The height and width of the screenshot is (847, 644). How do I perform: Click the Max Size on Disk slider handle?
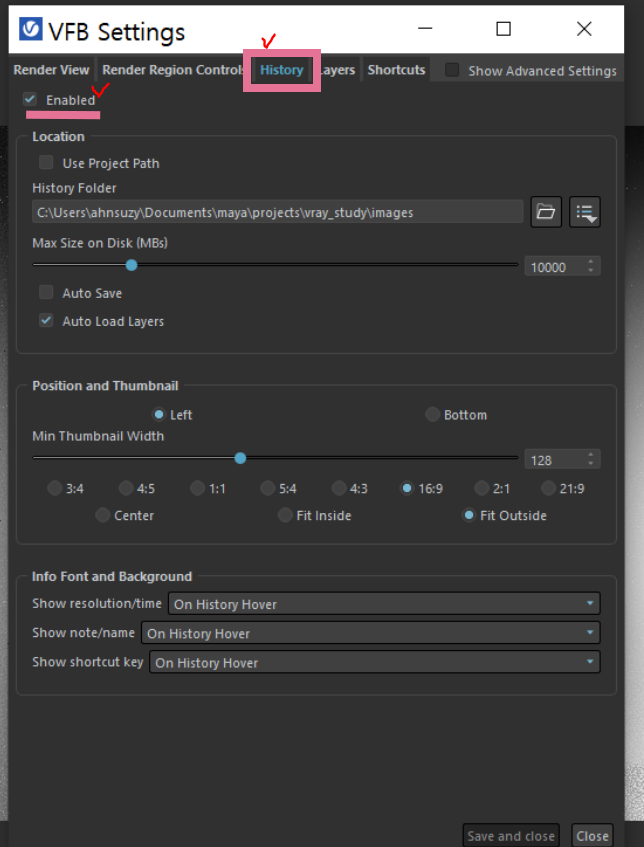pyautogui.click(x=131, y=265)
